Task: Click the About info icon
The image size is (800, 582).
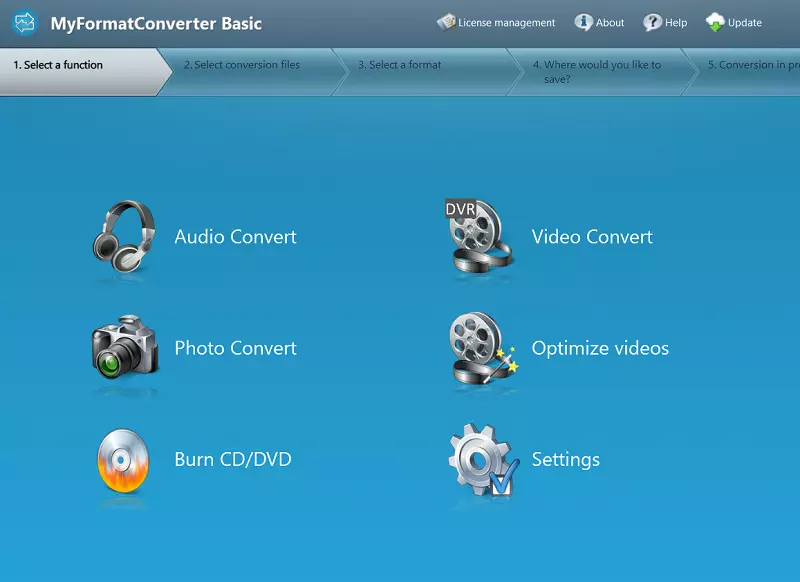Action: click(x=583, y=22)
